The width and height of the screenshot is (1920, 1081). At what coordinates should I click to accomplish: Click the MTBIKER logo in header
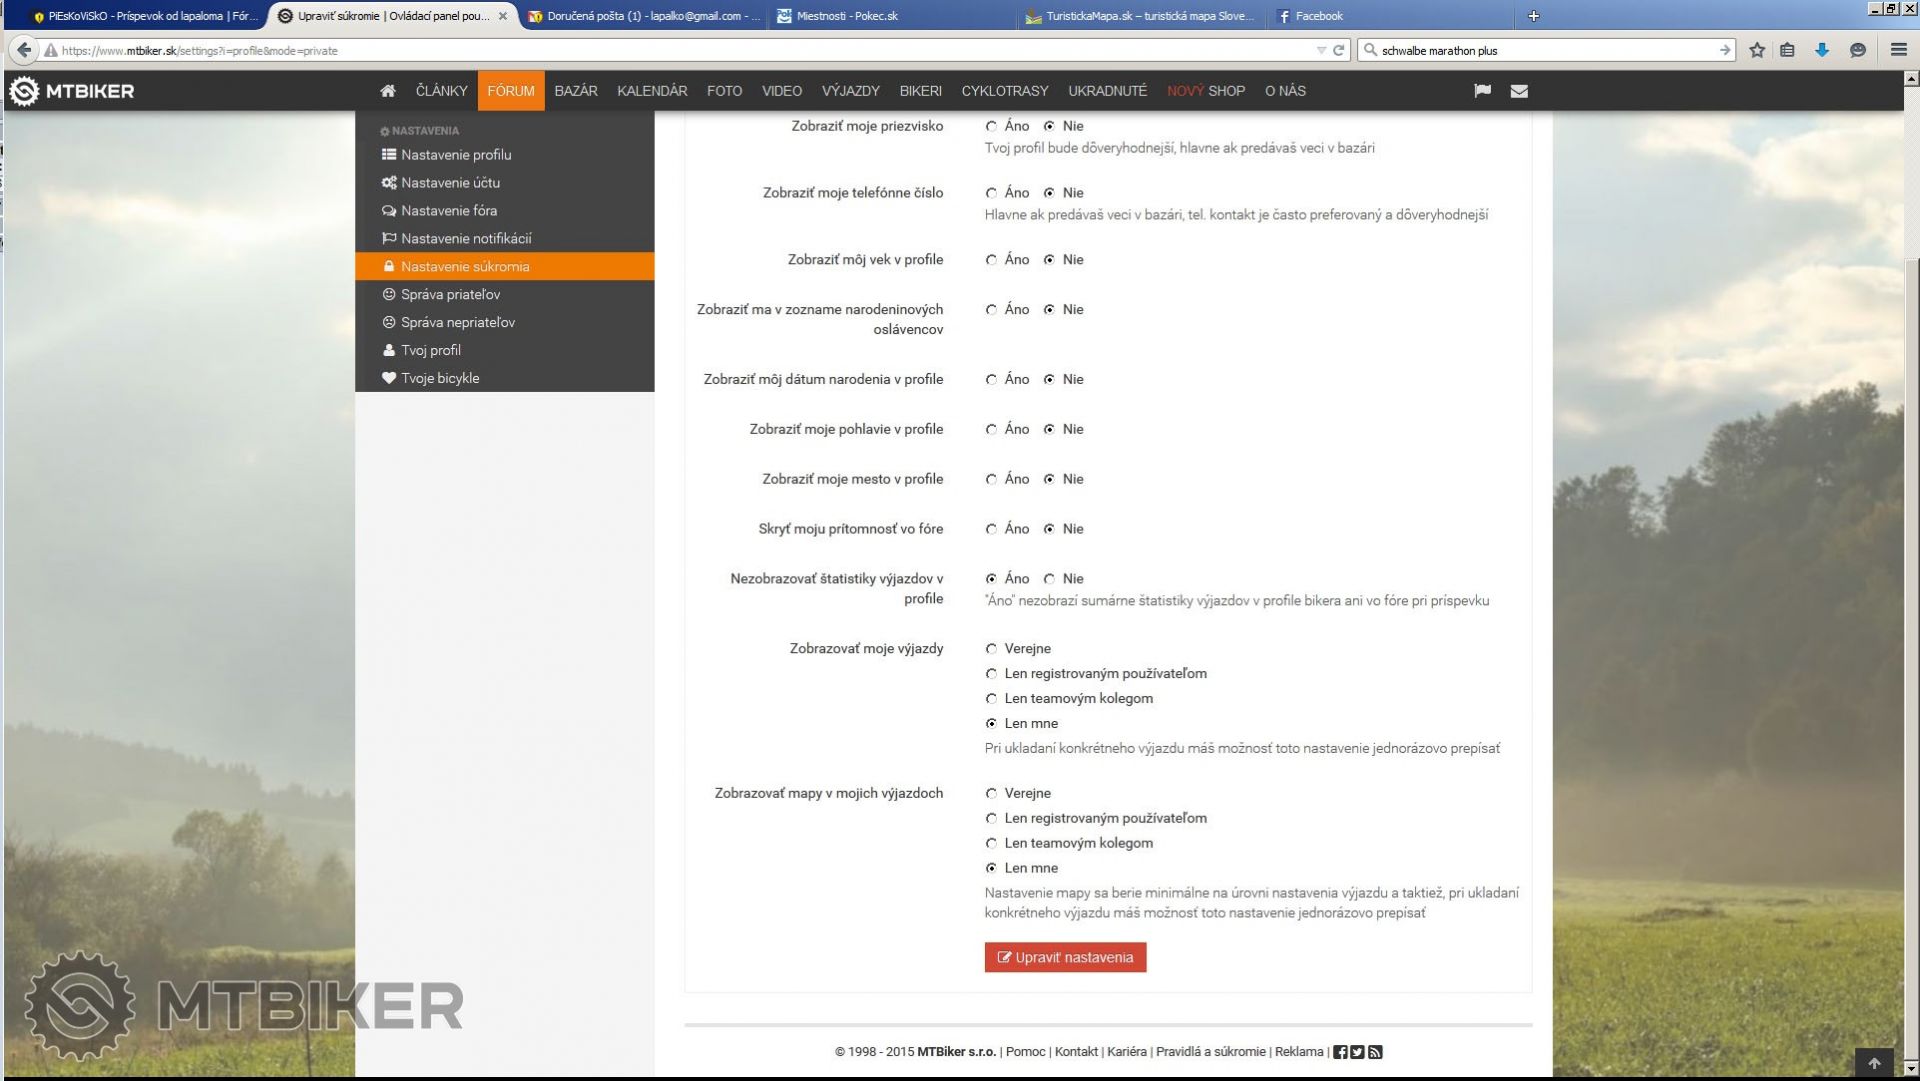click(x=72, y=91)
